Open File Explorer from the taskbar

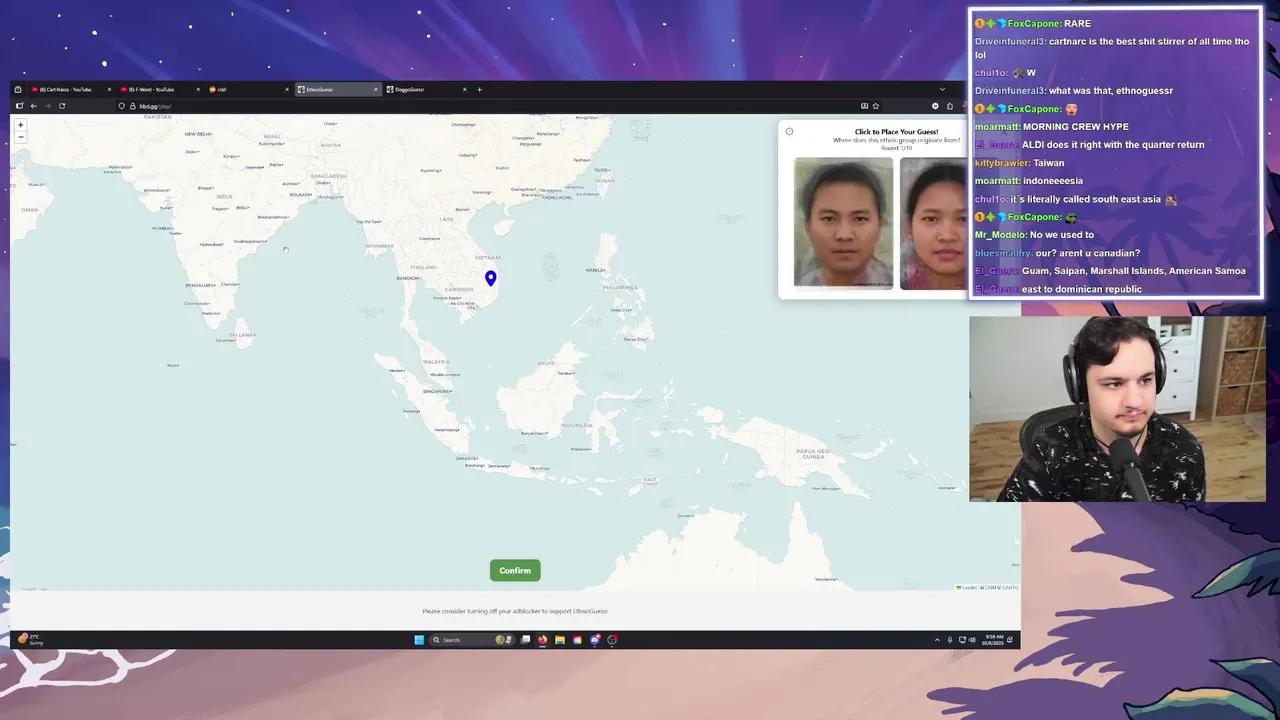pyautogui.click(x=560, y=640)
